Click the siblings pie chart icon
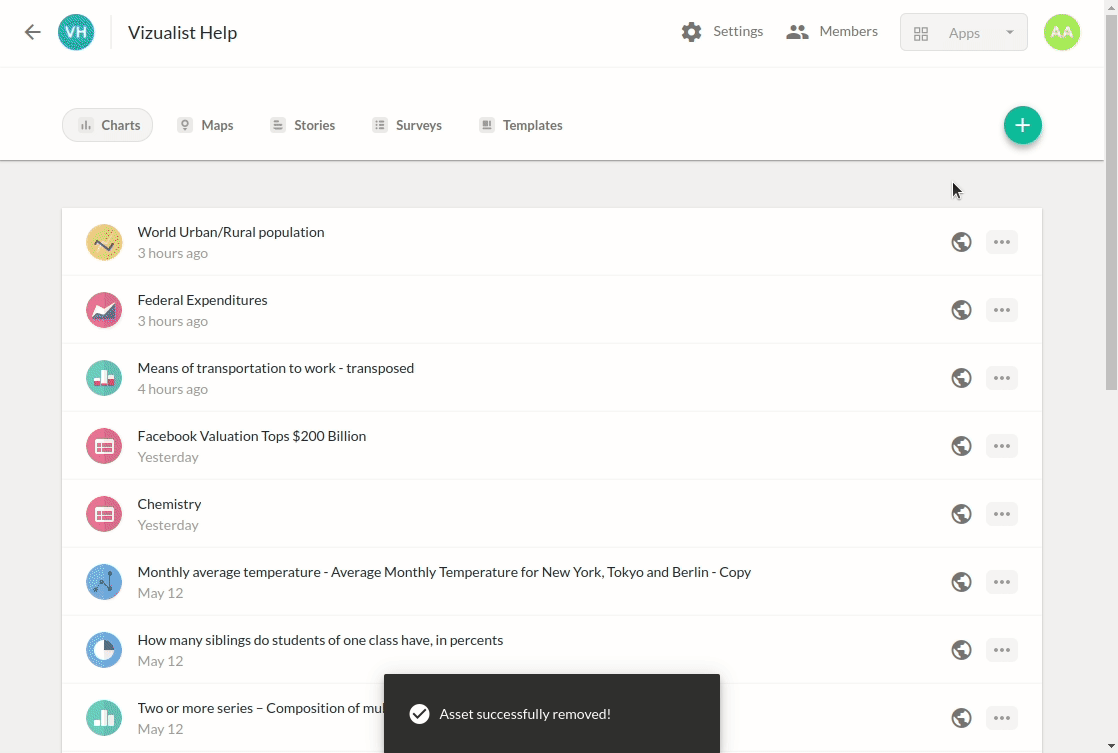The height and width of the screenshot is (753, 1118). [x=104, y=650]
